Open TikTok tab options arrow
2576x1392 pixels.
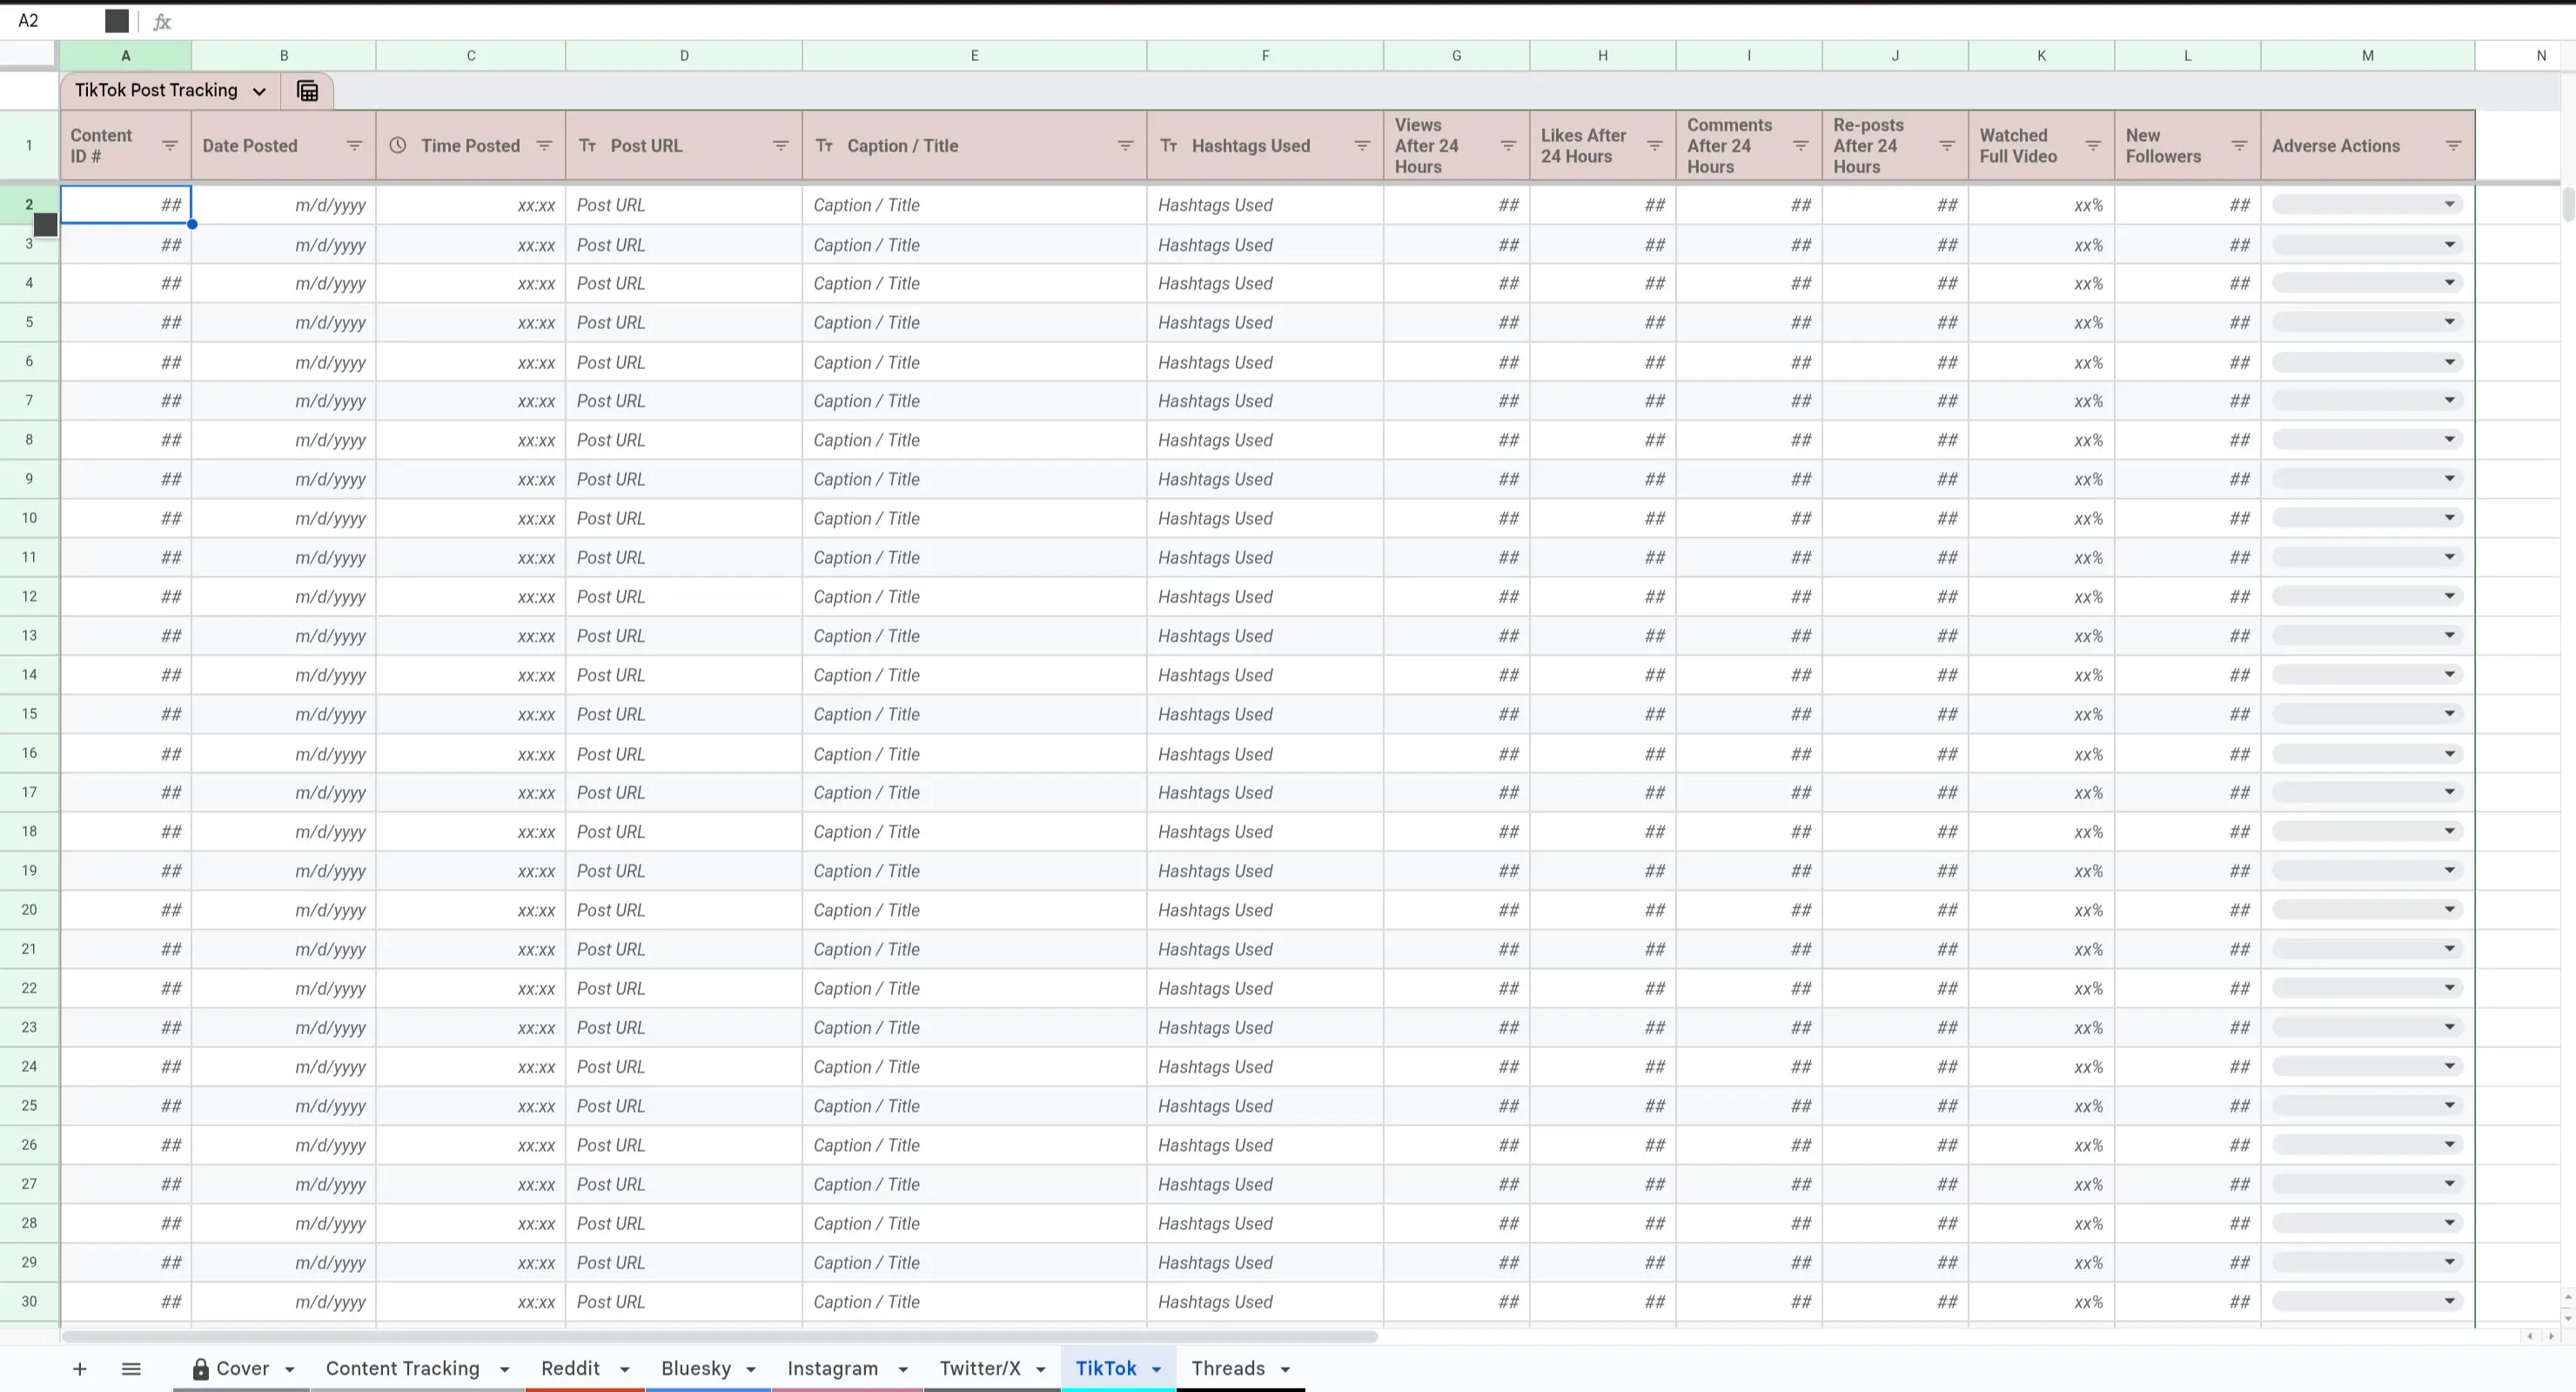(1157, 1370)
